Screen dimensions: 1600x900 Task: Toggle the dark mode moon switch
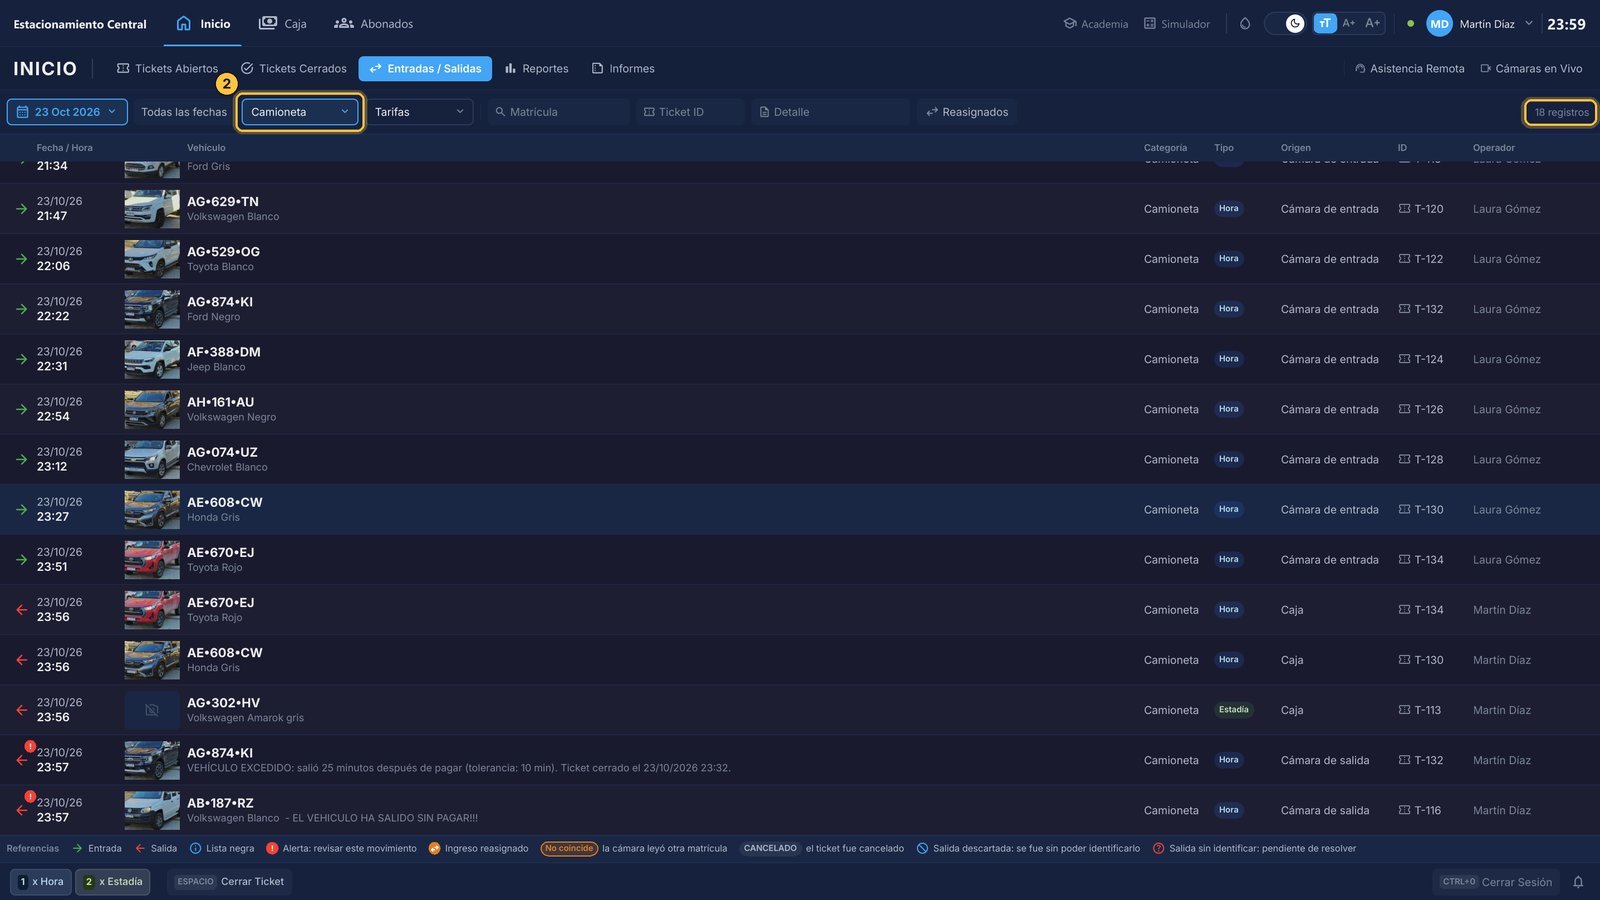[1285, 23]
